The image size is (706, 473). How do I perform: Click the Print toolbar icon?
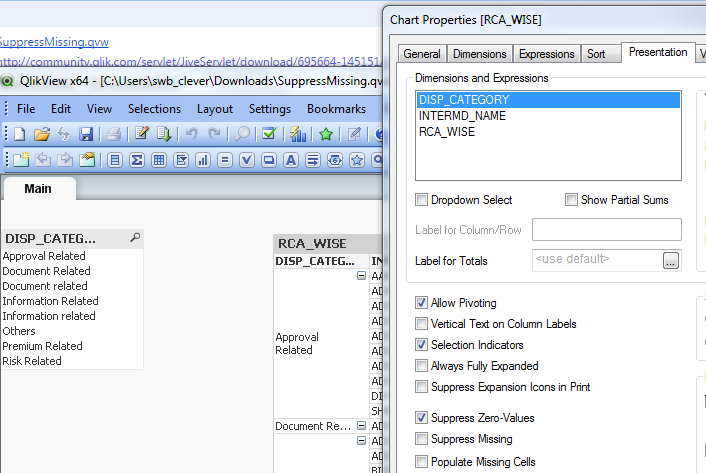(x=113, y=134)
